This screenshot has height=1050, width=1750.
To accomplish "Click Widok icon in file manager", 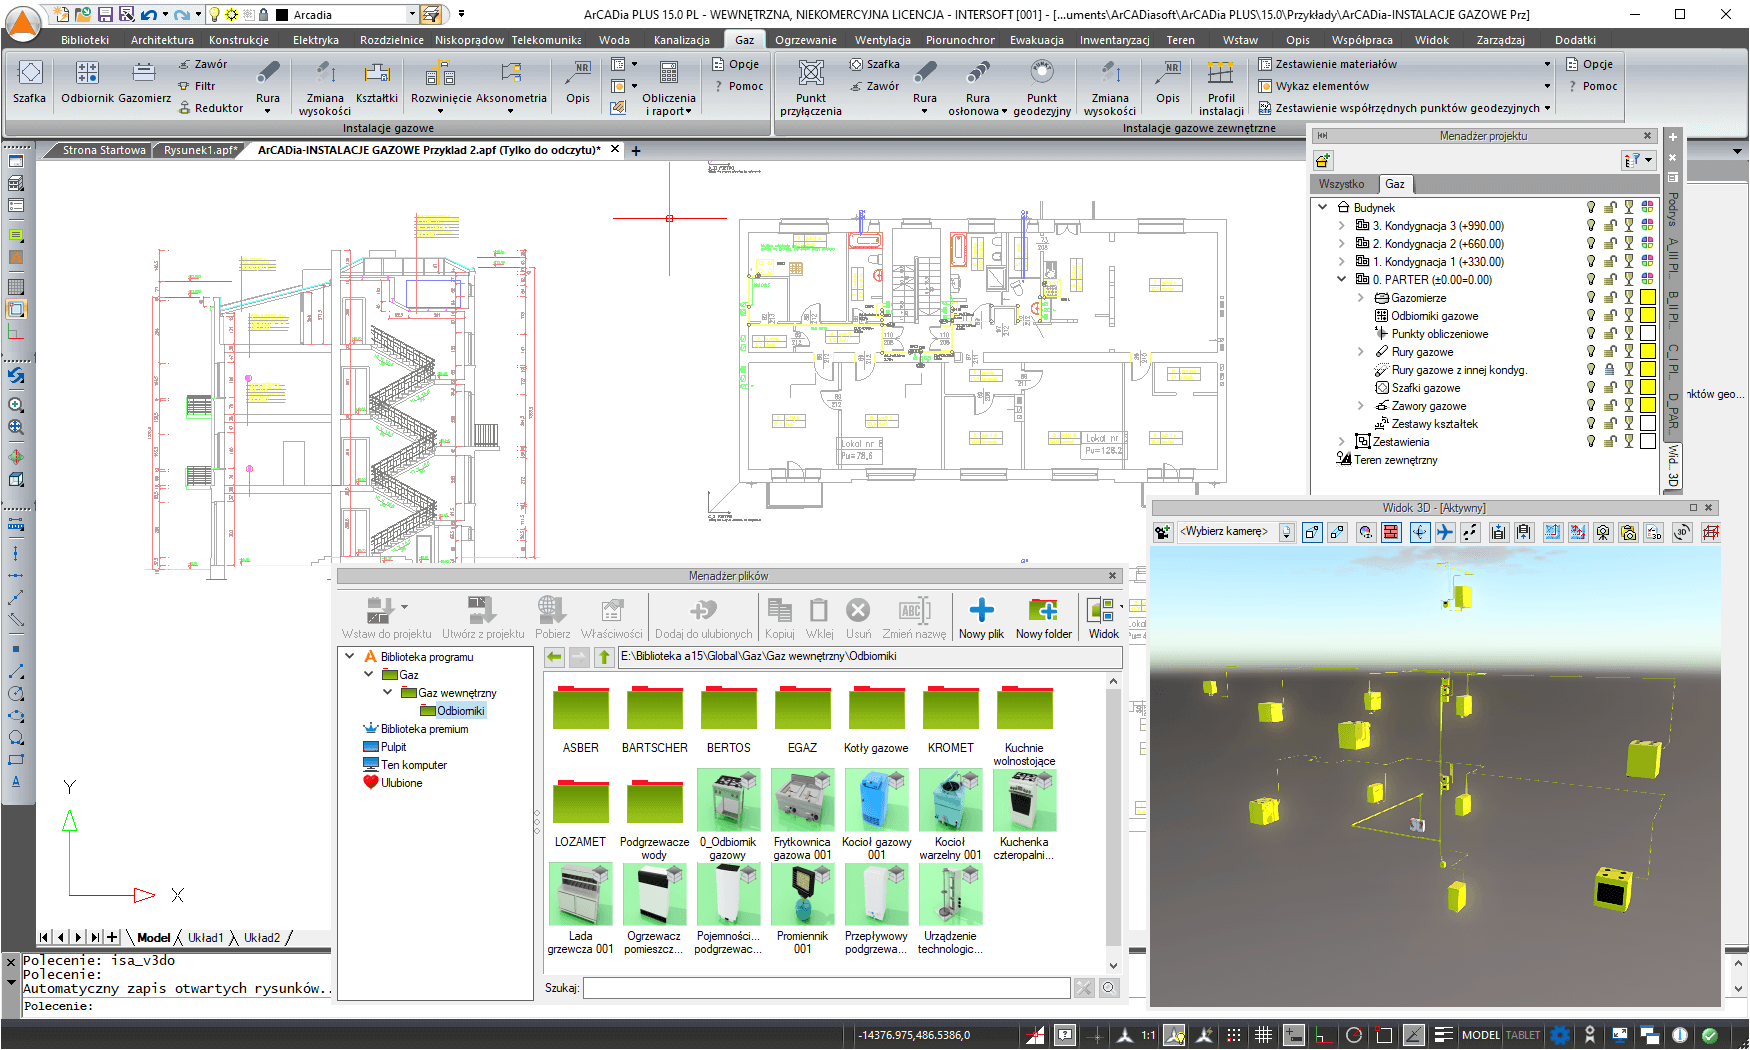I will [1101, 610].
